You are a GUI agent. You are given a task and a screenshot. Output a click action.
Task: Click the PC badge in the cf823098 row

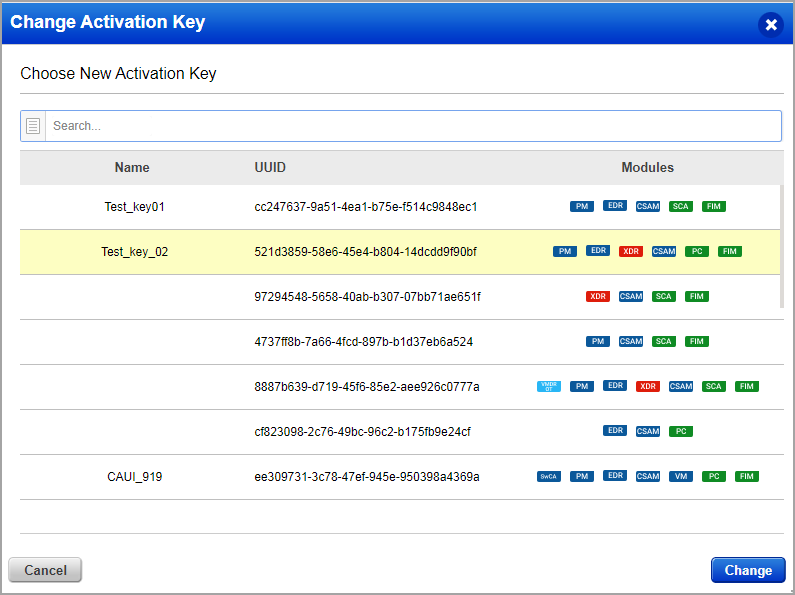point(680,431)
